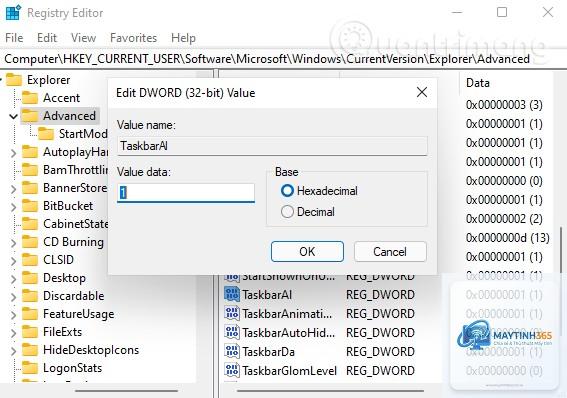Viewport: 567px width, 398px height.
Task: Select the TaskbarDa value name
Action: coord(268,352)
